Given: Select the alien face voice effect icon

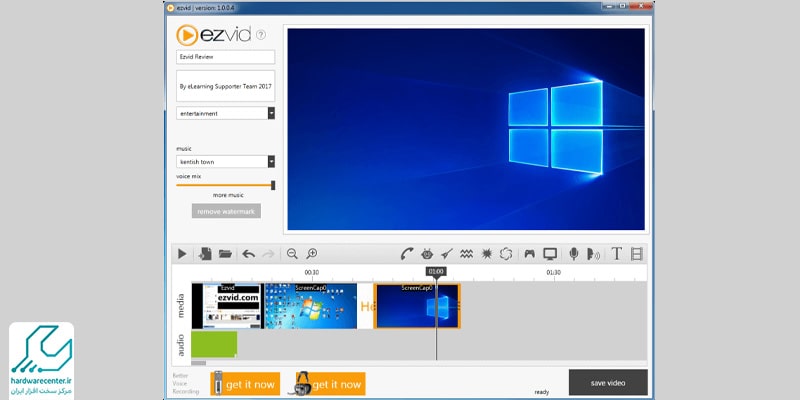Looking at the screenshot, I should pyautogui.click(x=427, y=254).
